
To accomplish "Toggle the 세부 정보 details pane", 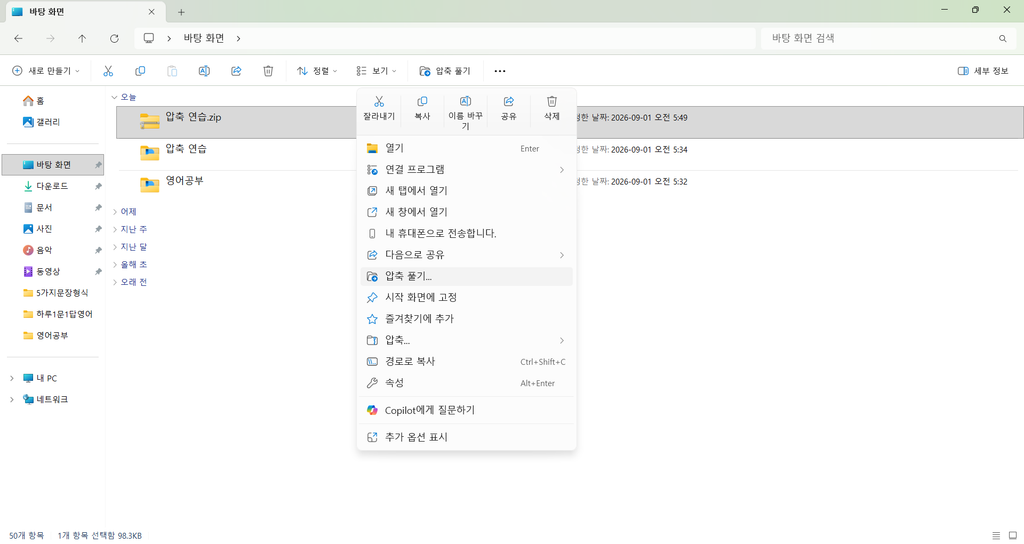I will tap(983, 71).
